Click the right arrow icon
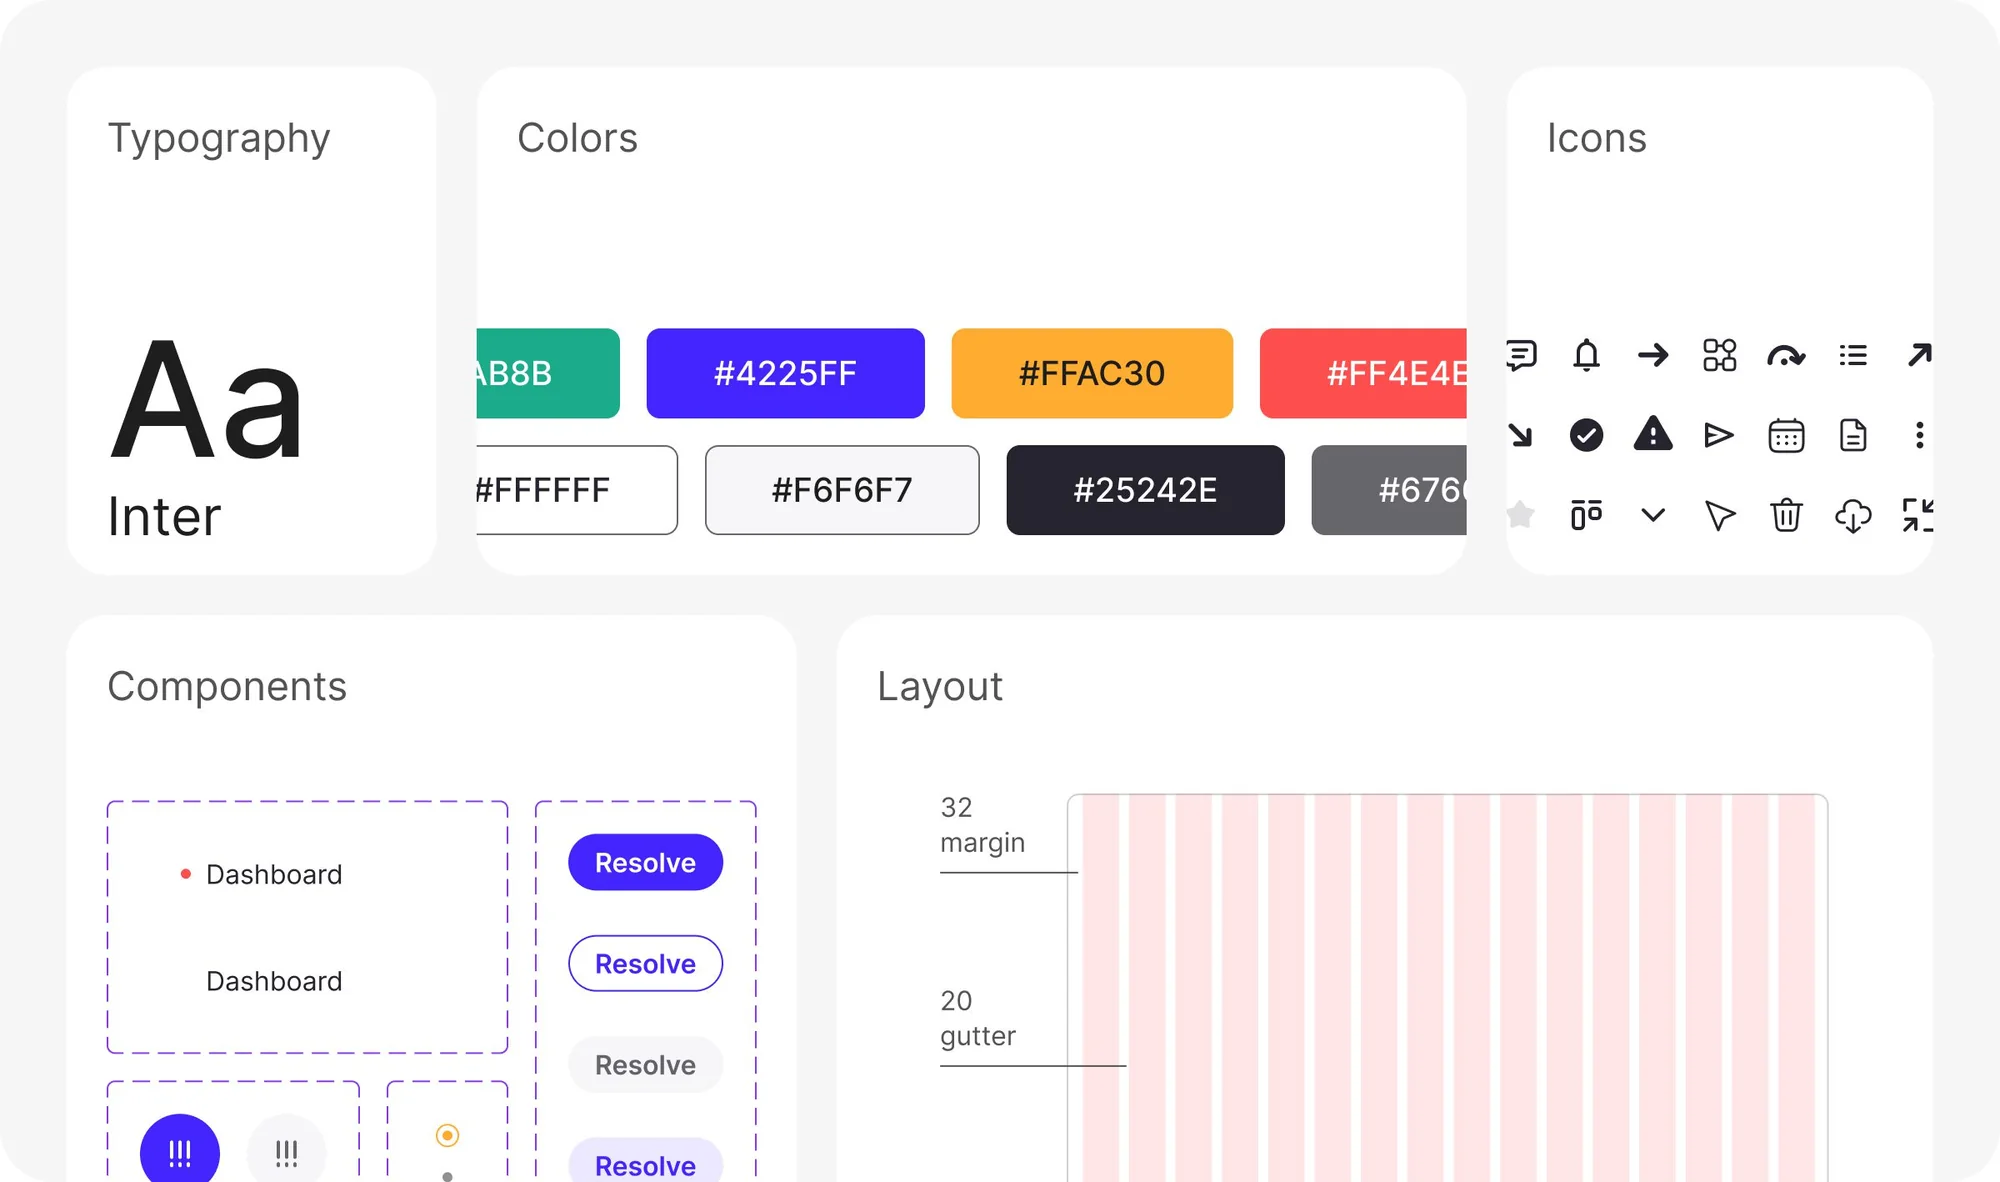 pos(1653,355)
